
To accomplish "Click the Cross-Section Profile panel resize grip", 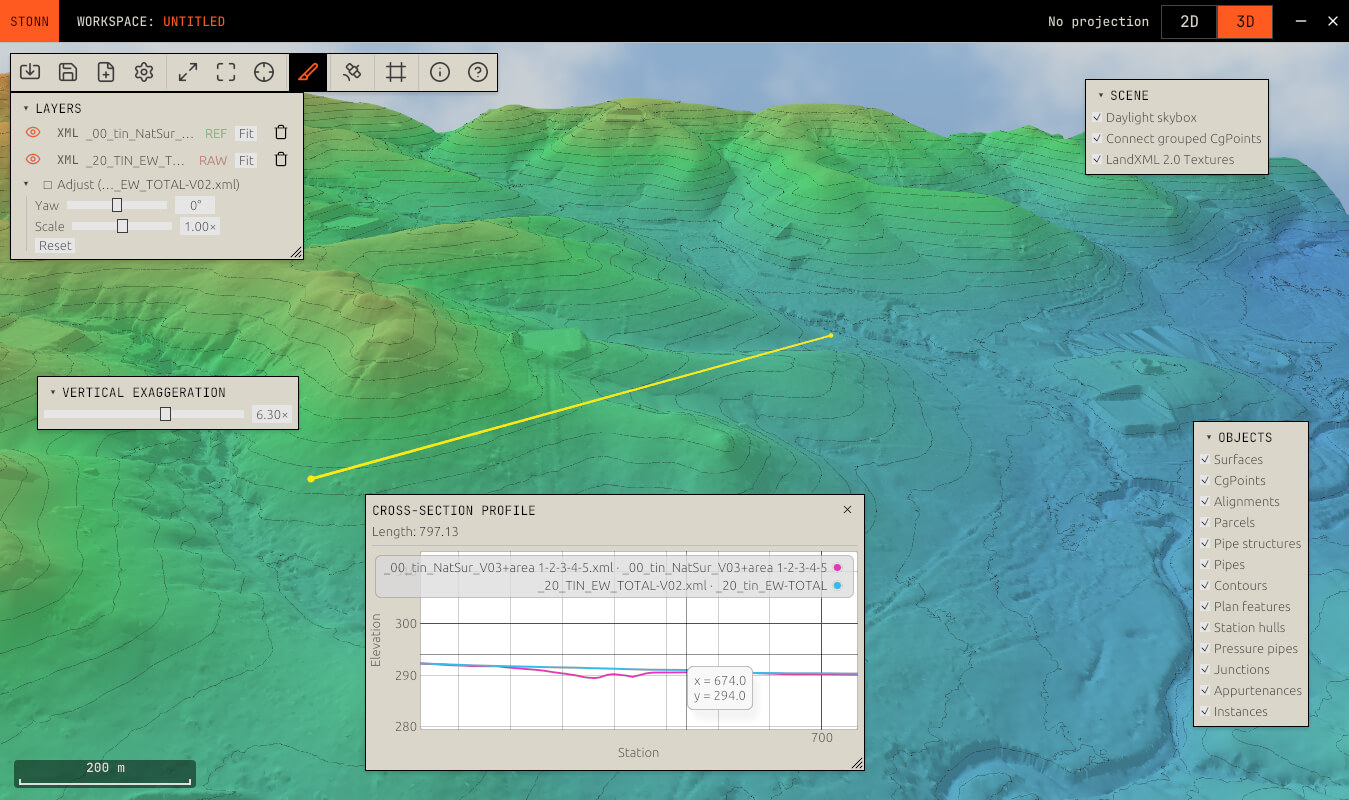I will [x=857, y=763].
